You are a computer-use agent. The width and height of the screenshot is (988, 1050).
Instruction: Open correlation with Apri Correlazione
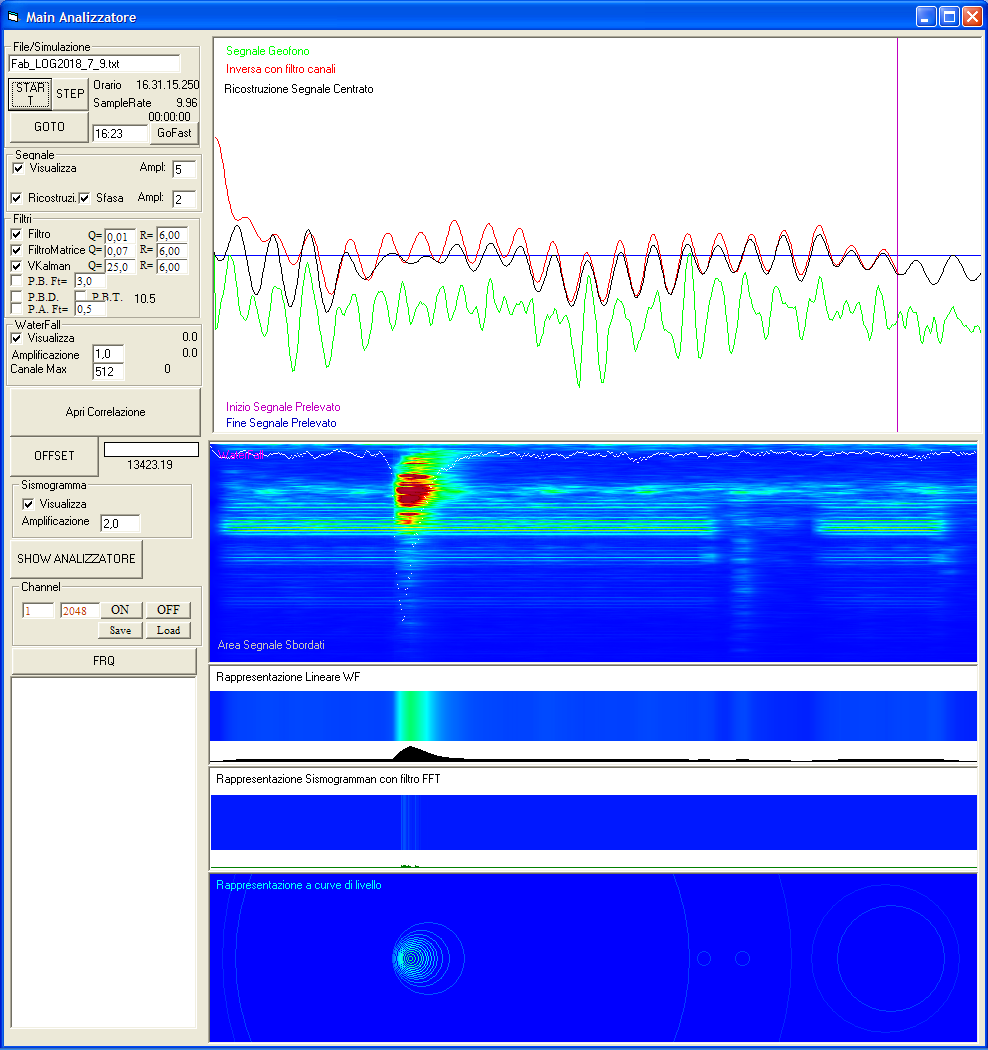click(x=105, y=412)
